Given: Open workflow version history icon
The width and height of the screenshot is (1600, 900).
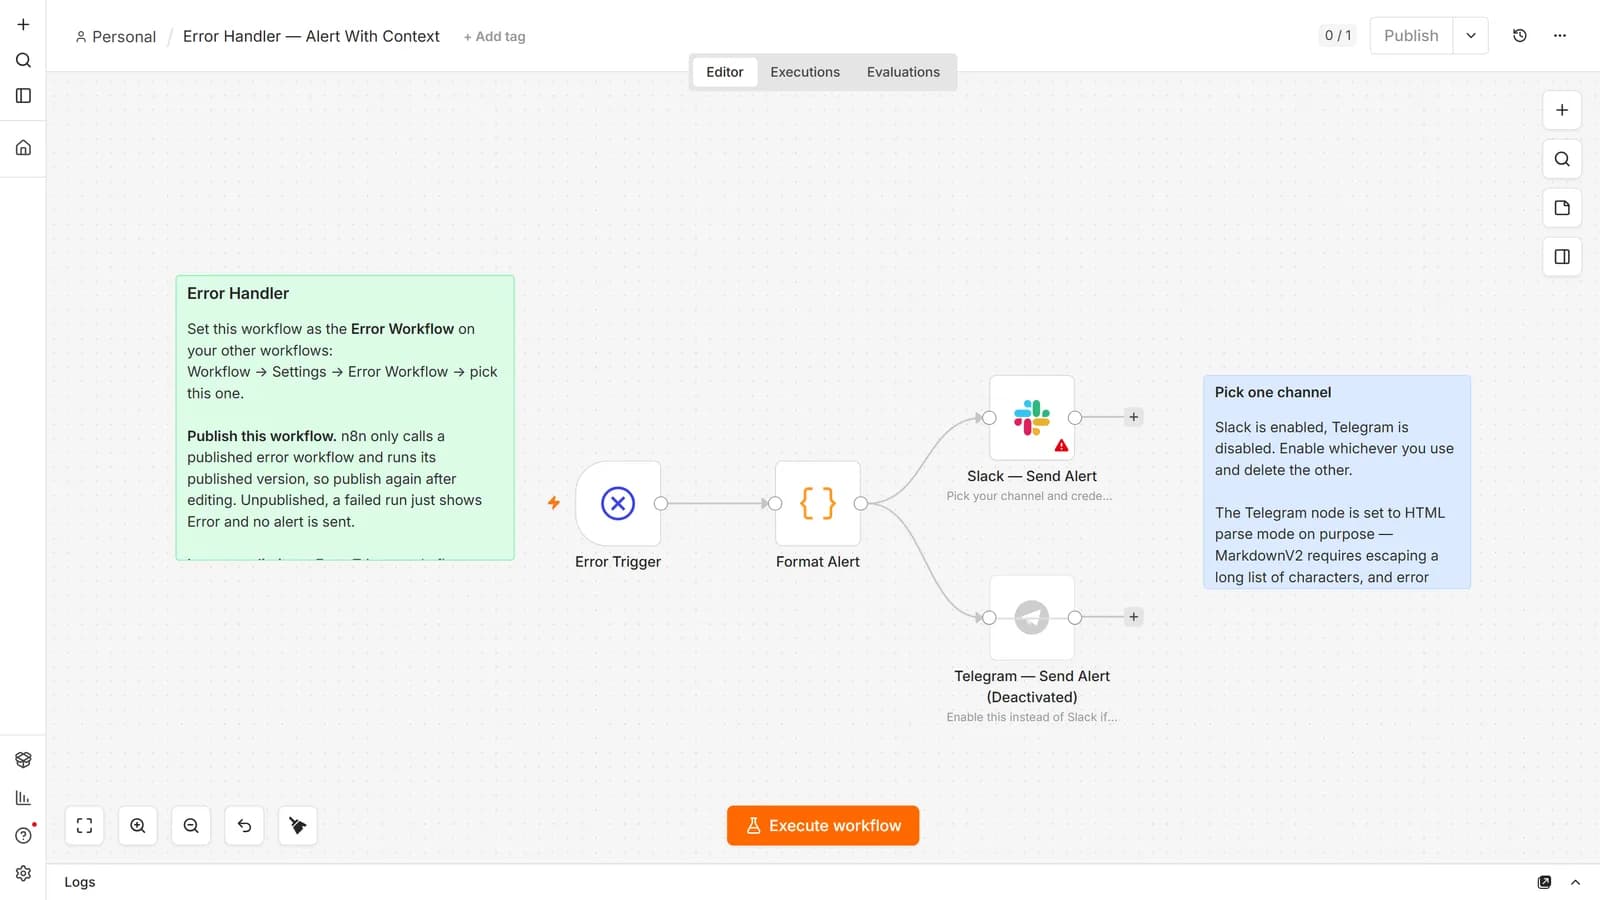Looking at the screenshot, I should tap(1520, 36).
